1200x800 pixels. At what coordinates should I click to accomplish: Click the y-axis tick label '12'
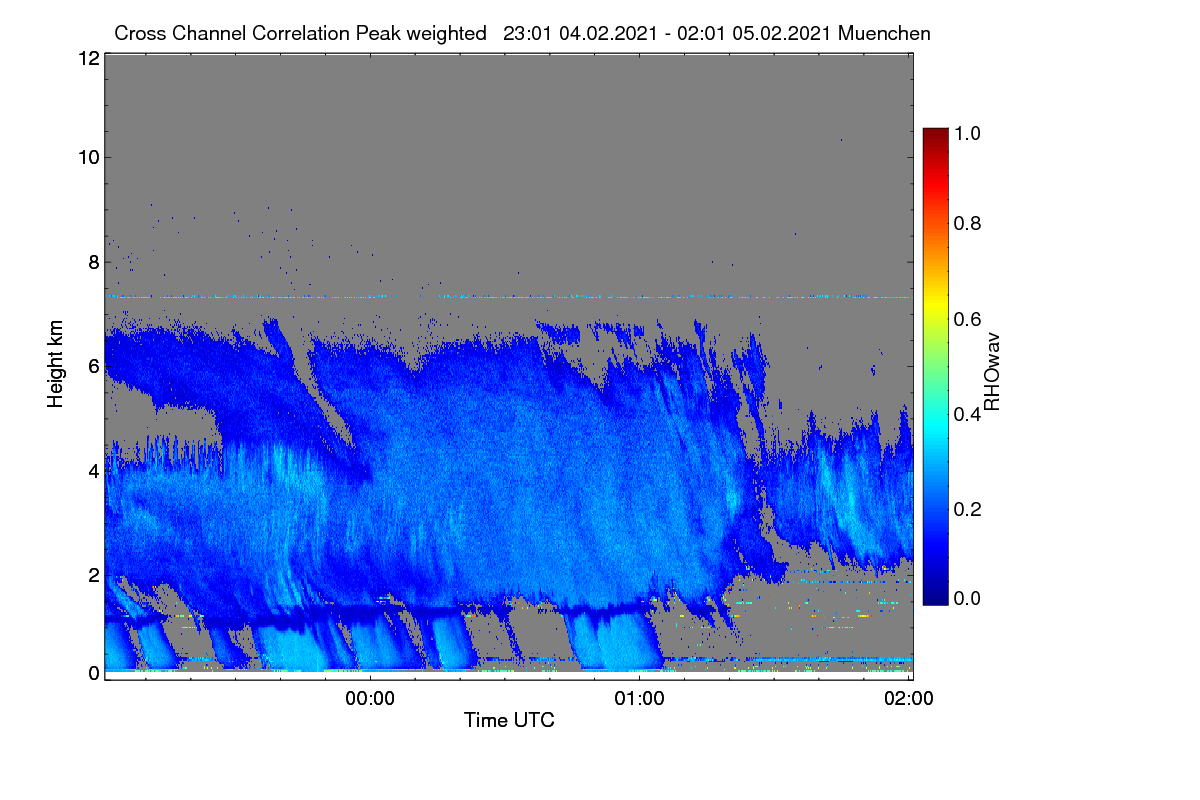click(x=87, y=59)
